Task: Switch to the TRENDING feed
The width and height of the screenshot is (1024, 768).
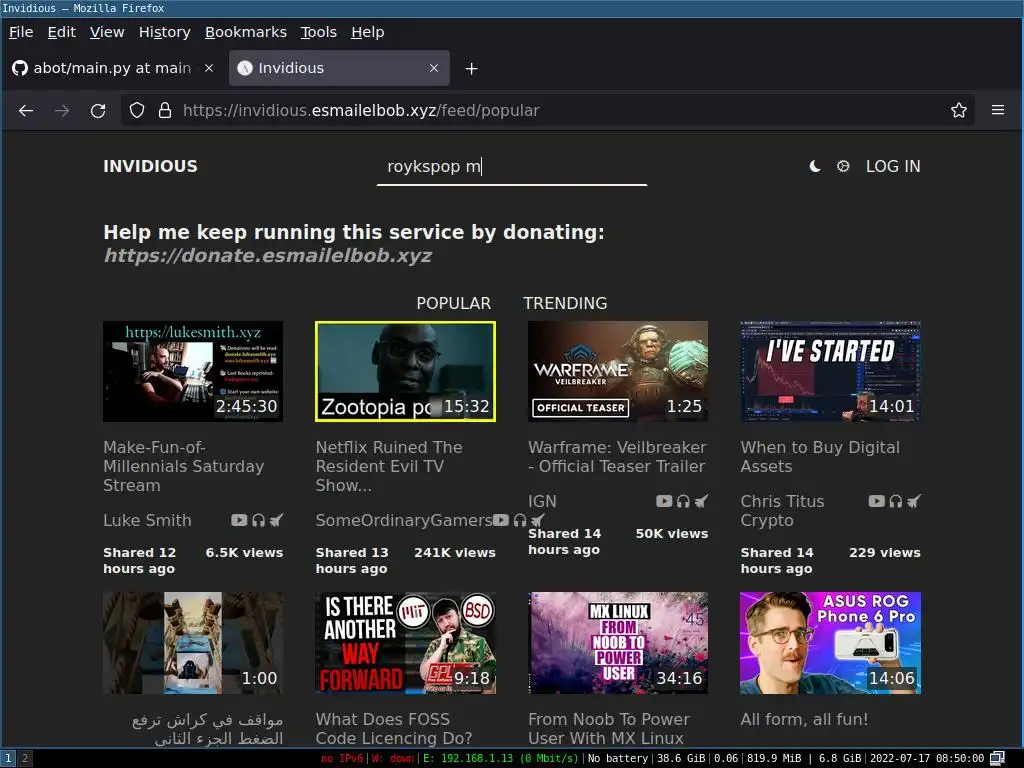Action: click(x=565, y=303)
